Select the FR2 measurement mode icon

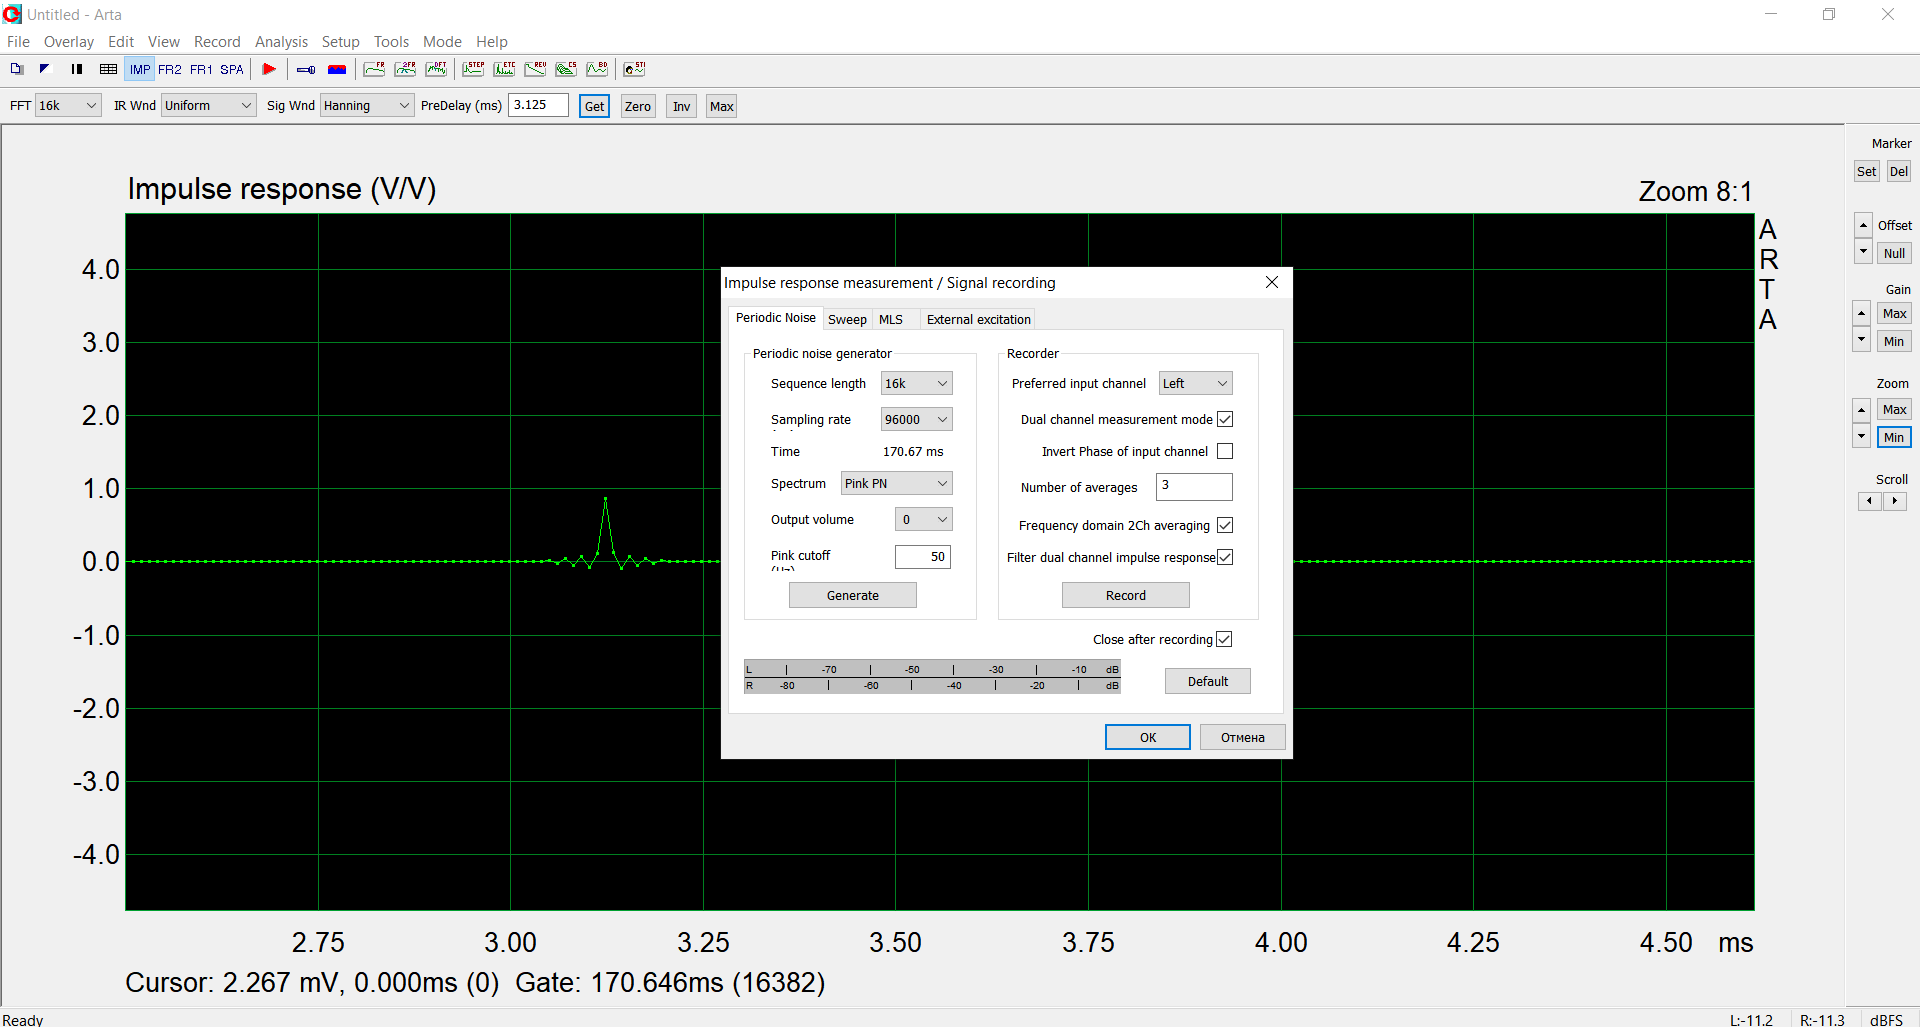click(x=170, y=69)
